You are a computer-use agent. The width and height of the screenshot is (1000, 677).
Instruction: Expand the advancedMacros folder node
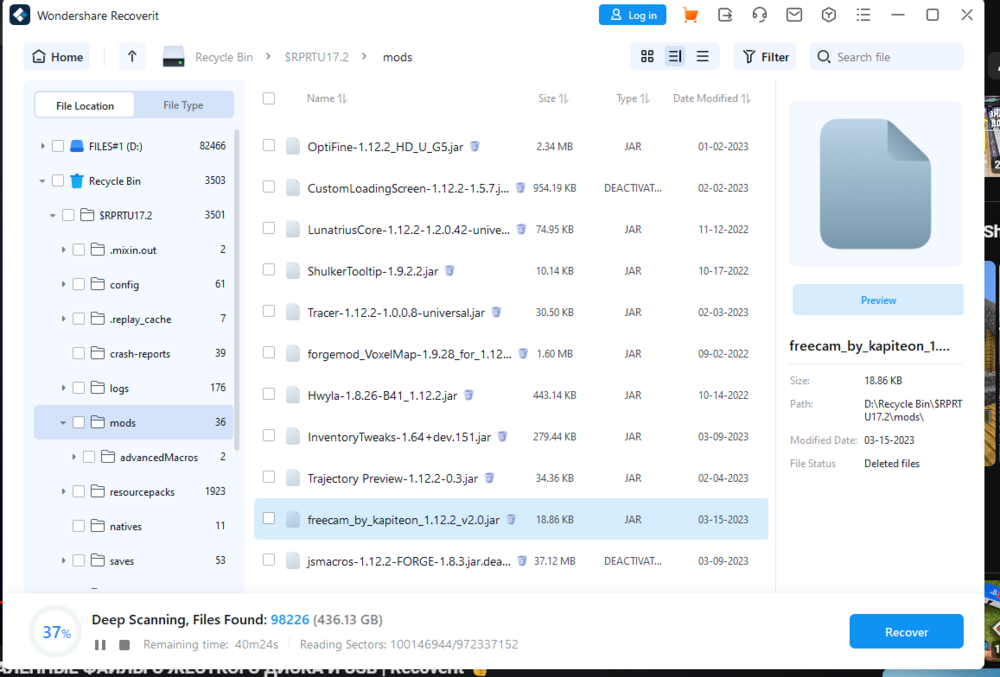pos(74,457)
